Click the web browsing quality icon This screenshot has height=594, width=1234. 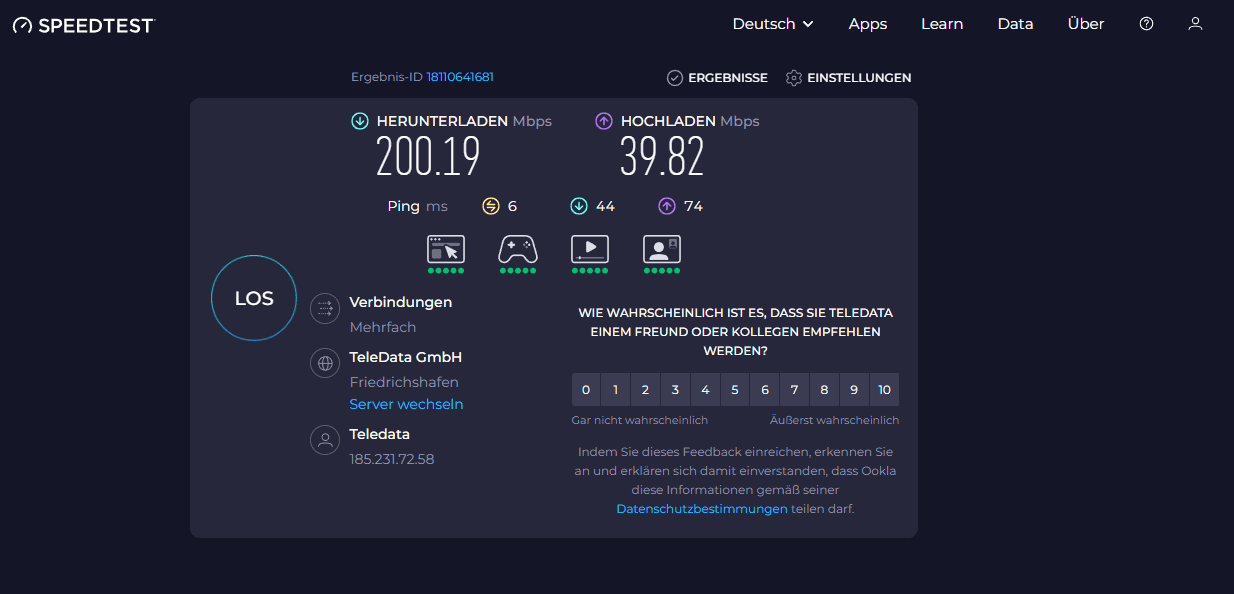click(x=446, y=249)
